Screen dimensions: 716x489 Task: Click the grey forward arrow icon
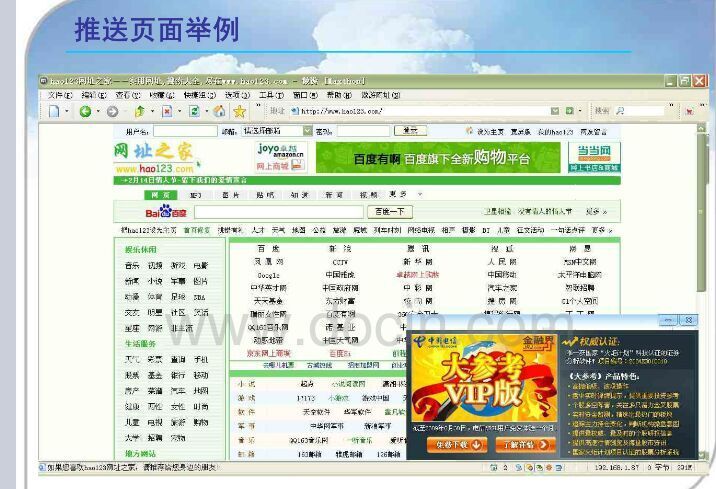point(112,111)
